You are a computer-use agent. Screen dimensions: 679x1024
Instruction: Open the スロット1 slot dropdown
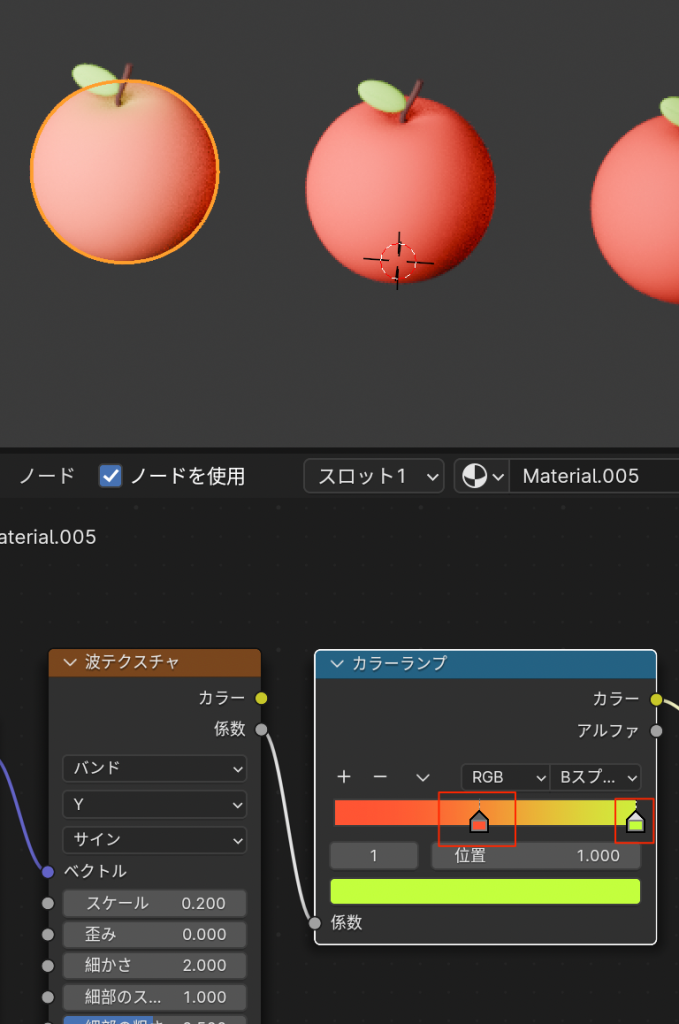click(x=374, y=476)
